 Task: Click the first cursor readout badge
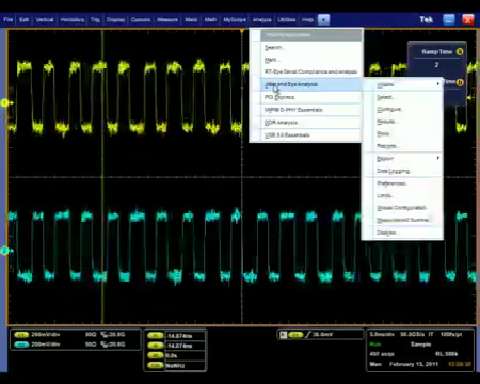[155, 336]
